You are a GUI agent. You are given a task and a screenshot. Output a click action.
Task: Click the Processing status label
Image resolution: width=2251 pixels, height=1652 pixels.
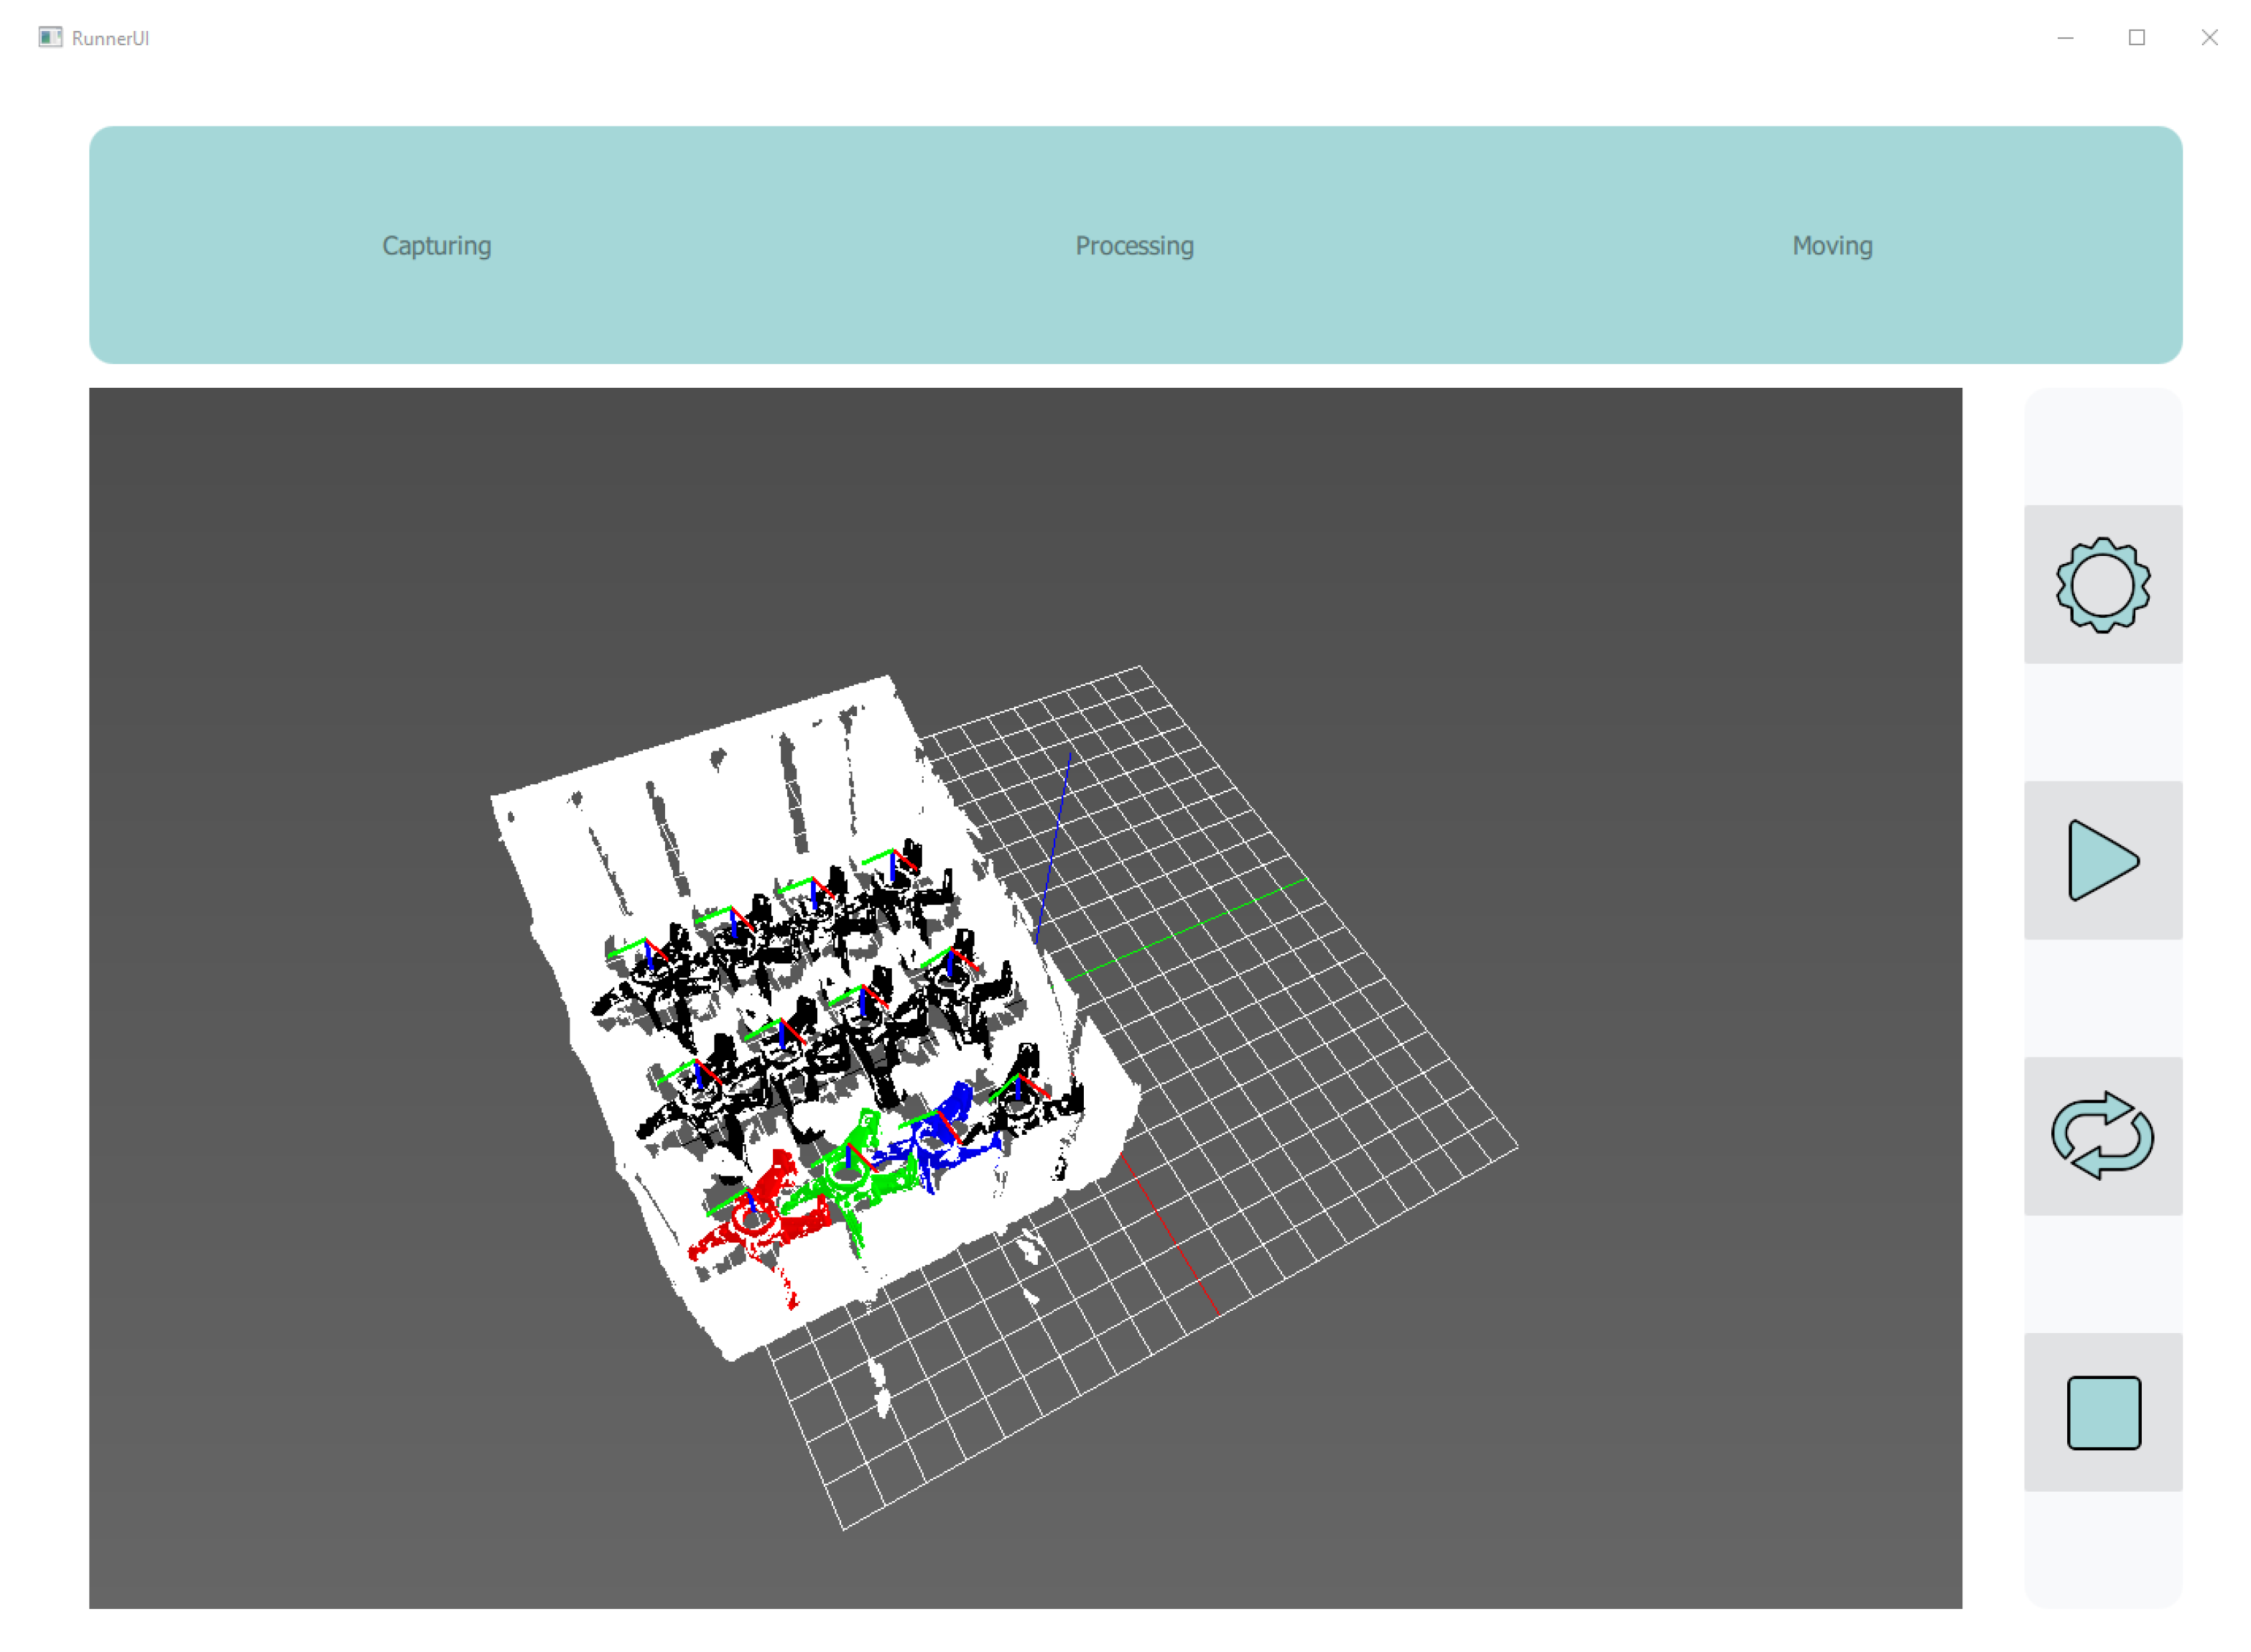[x=1134, y=246]
